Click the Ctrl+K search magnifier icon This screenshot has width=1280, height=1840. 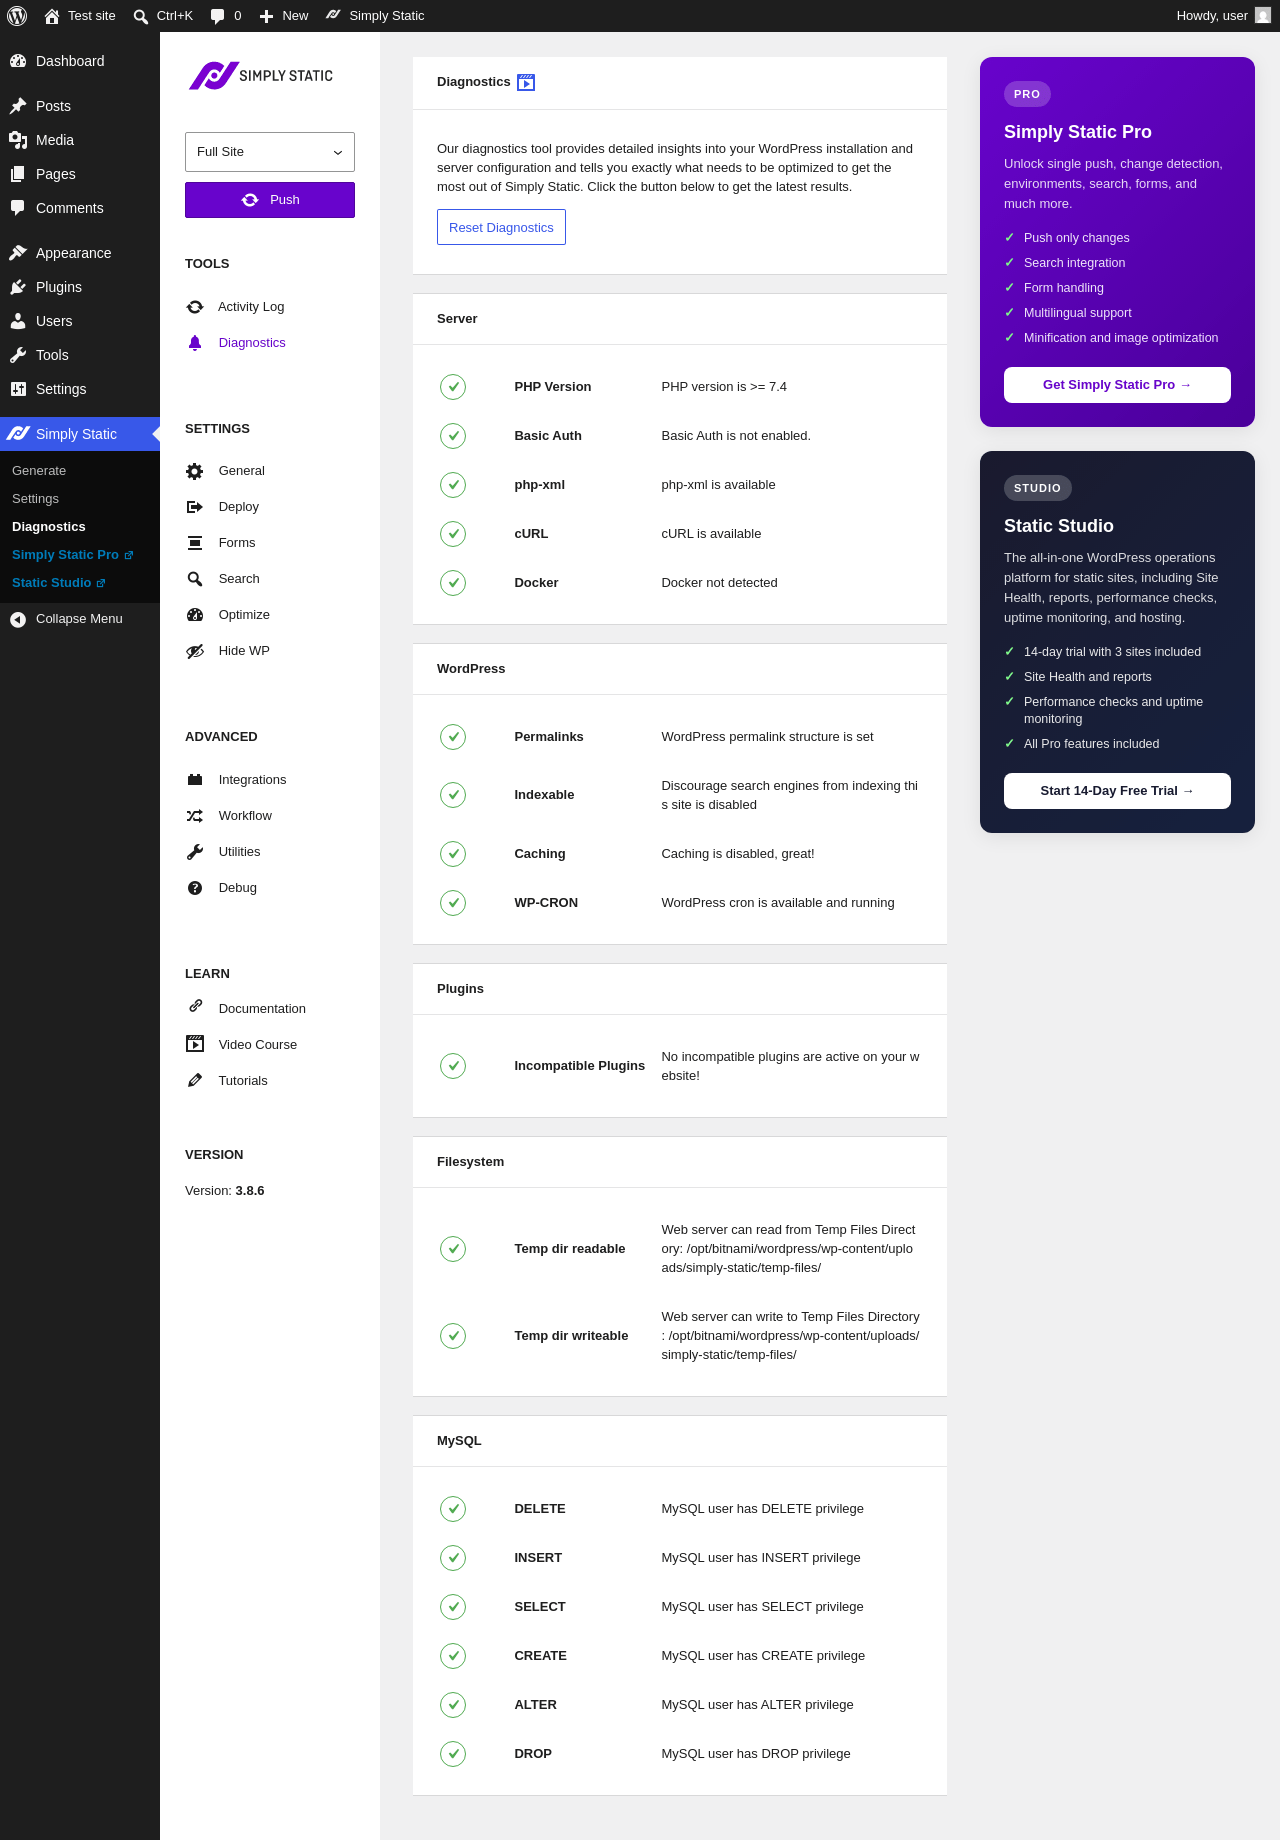point(141,16)
